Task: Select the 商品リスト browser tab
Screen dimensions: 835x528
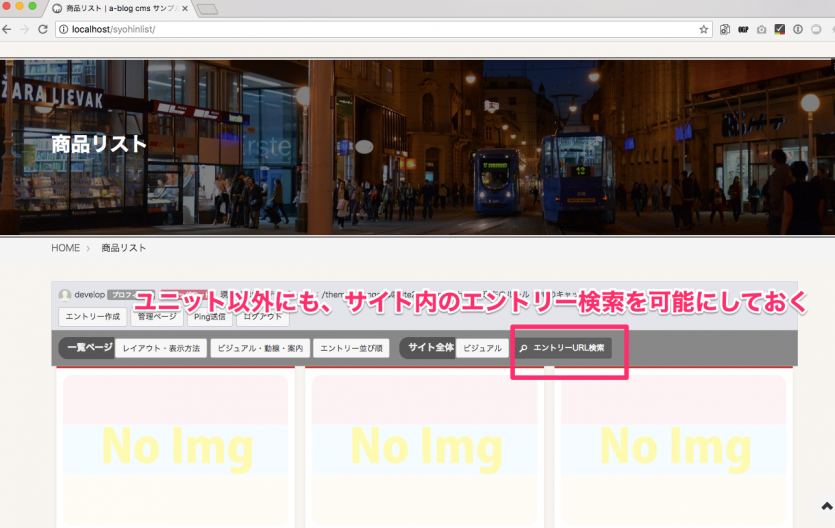Action: (120, 9)
